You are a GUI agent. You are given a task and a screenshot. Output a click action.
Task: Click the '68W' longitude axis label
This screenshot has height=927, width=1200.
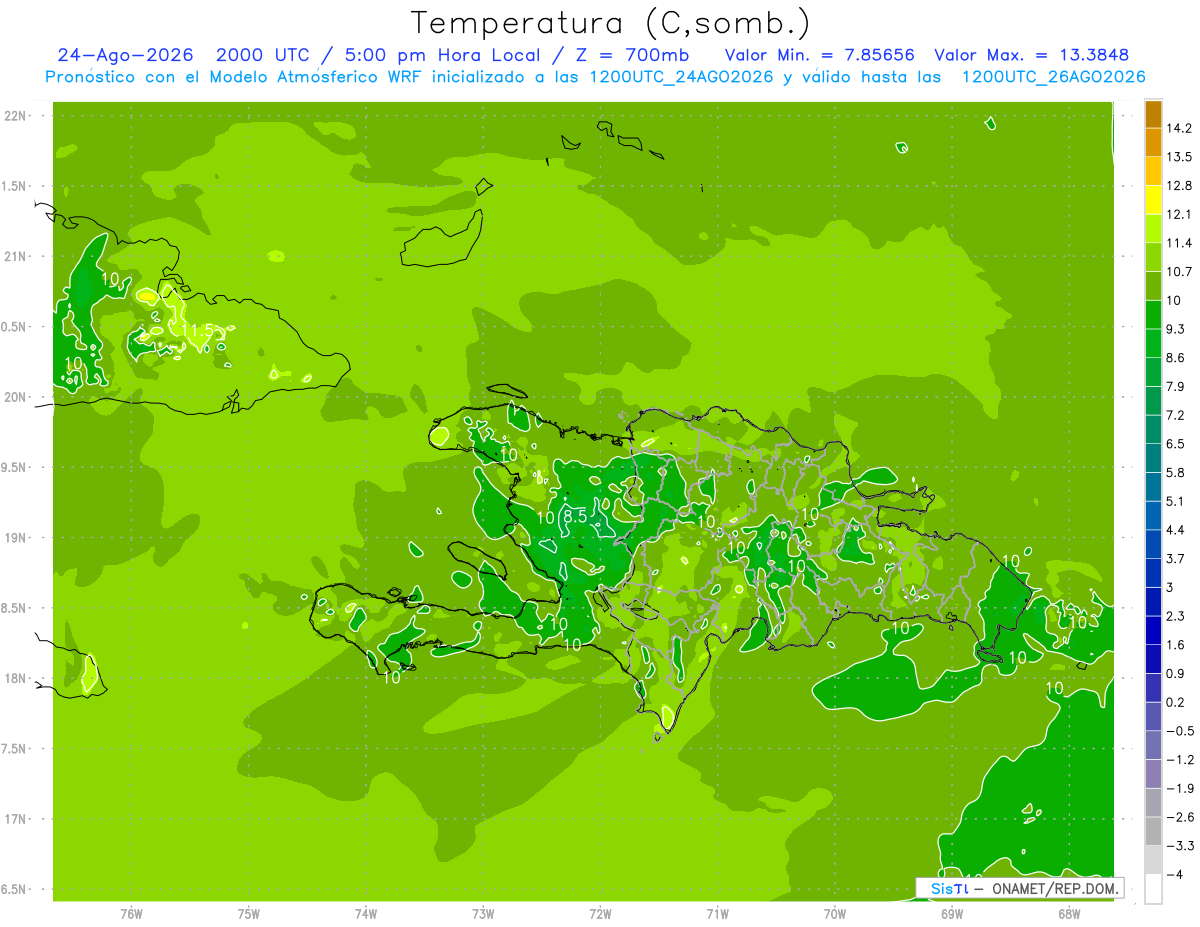point(1069,913)
